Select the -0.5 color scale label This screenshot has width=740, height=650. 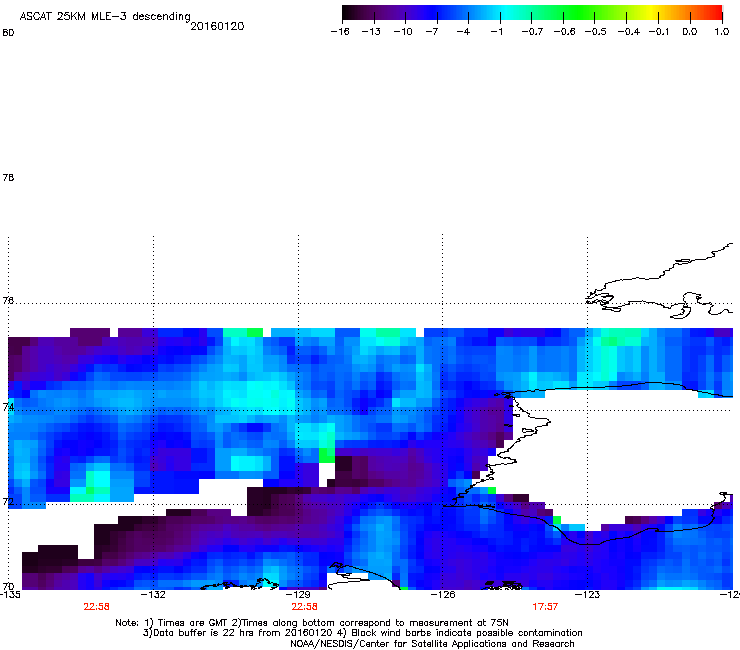coord(595,32)
